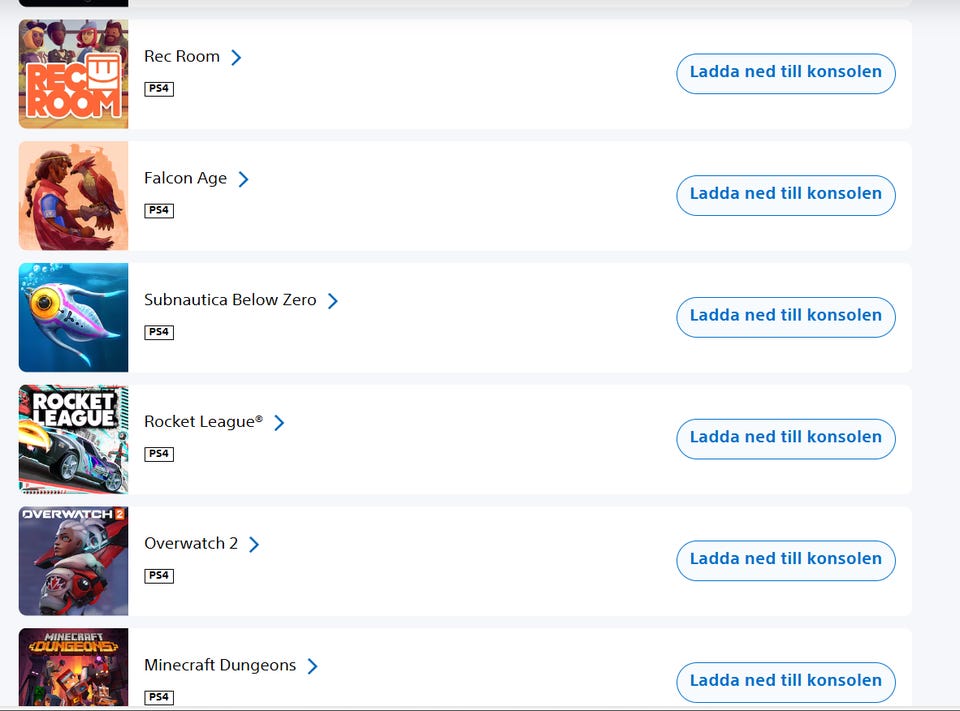The height and width of the screenshot is (711, 960).
Task: Click the chevron next to Falcon Age
Action: click(x=243, y=179)
